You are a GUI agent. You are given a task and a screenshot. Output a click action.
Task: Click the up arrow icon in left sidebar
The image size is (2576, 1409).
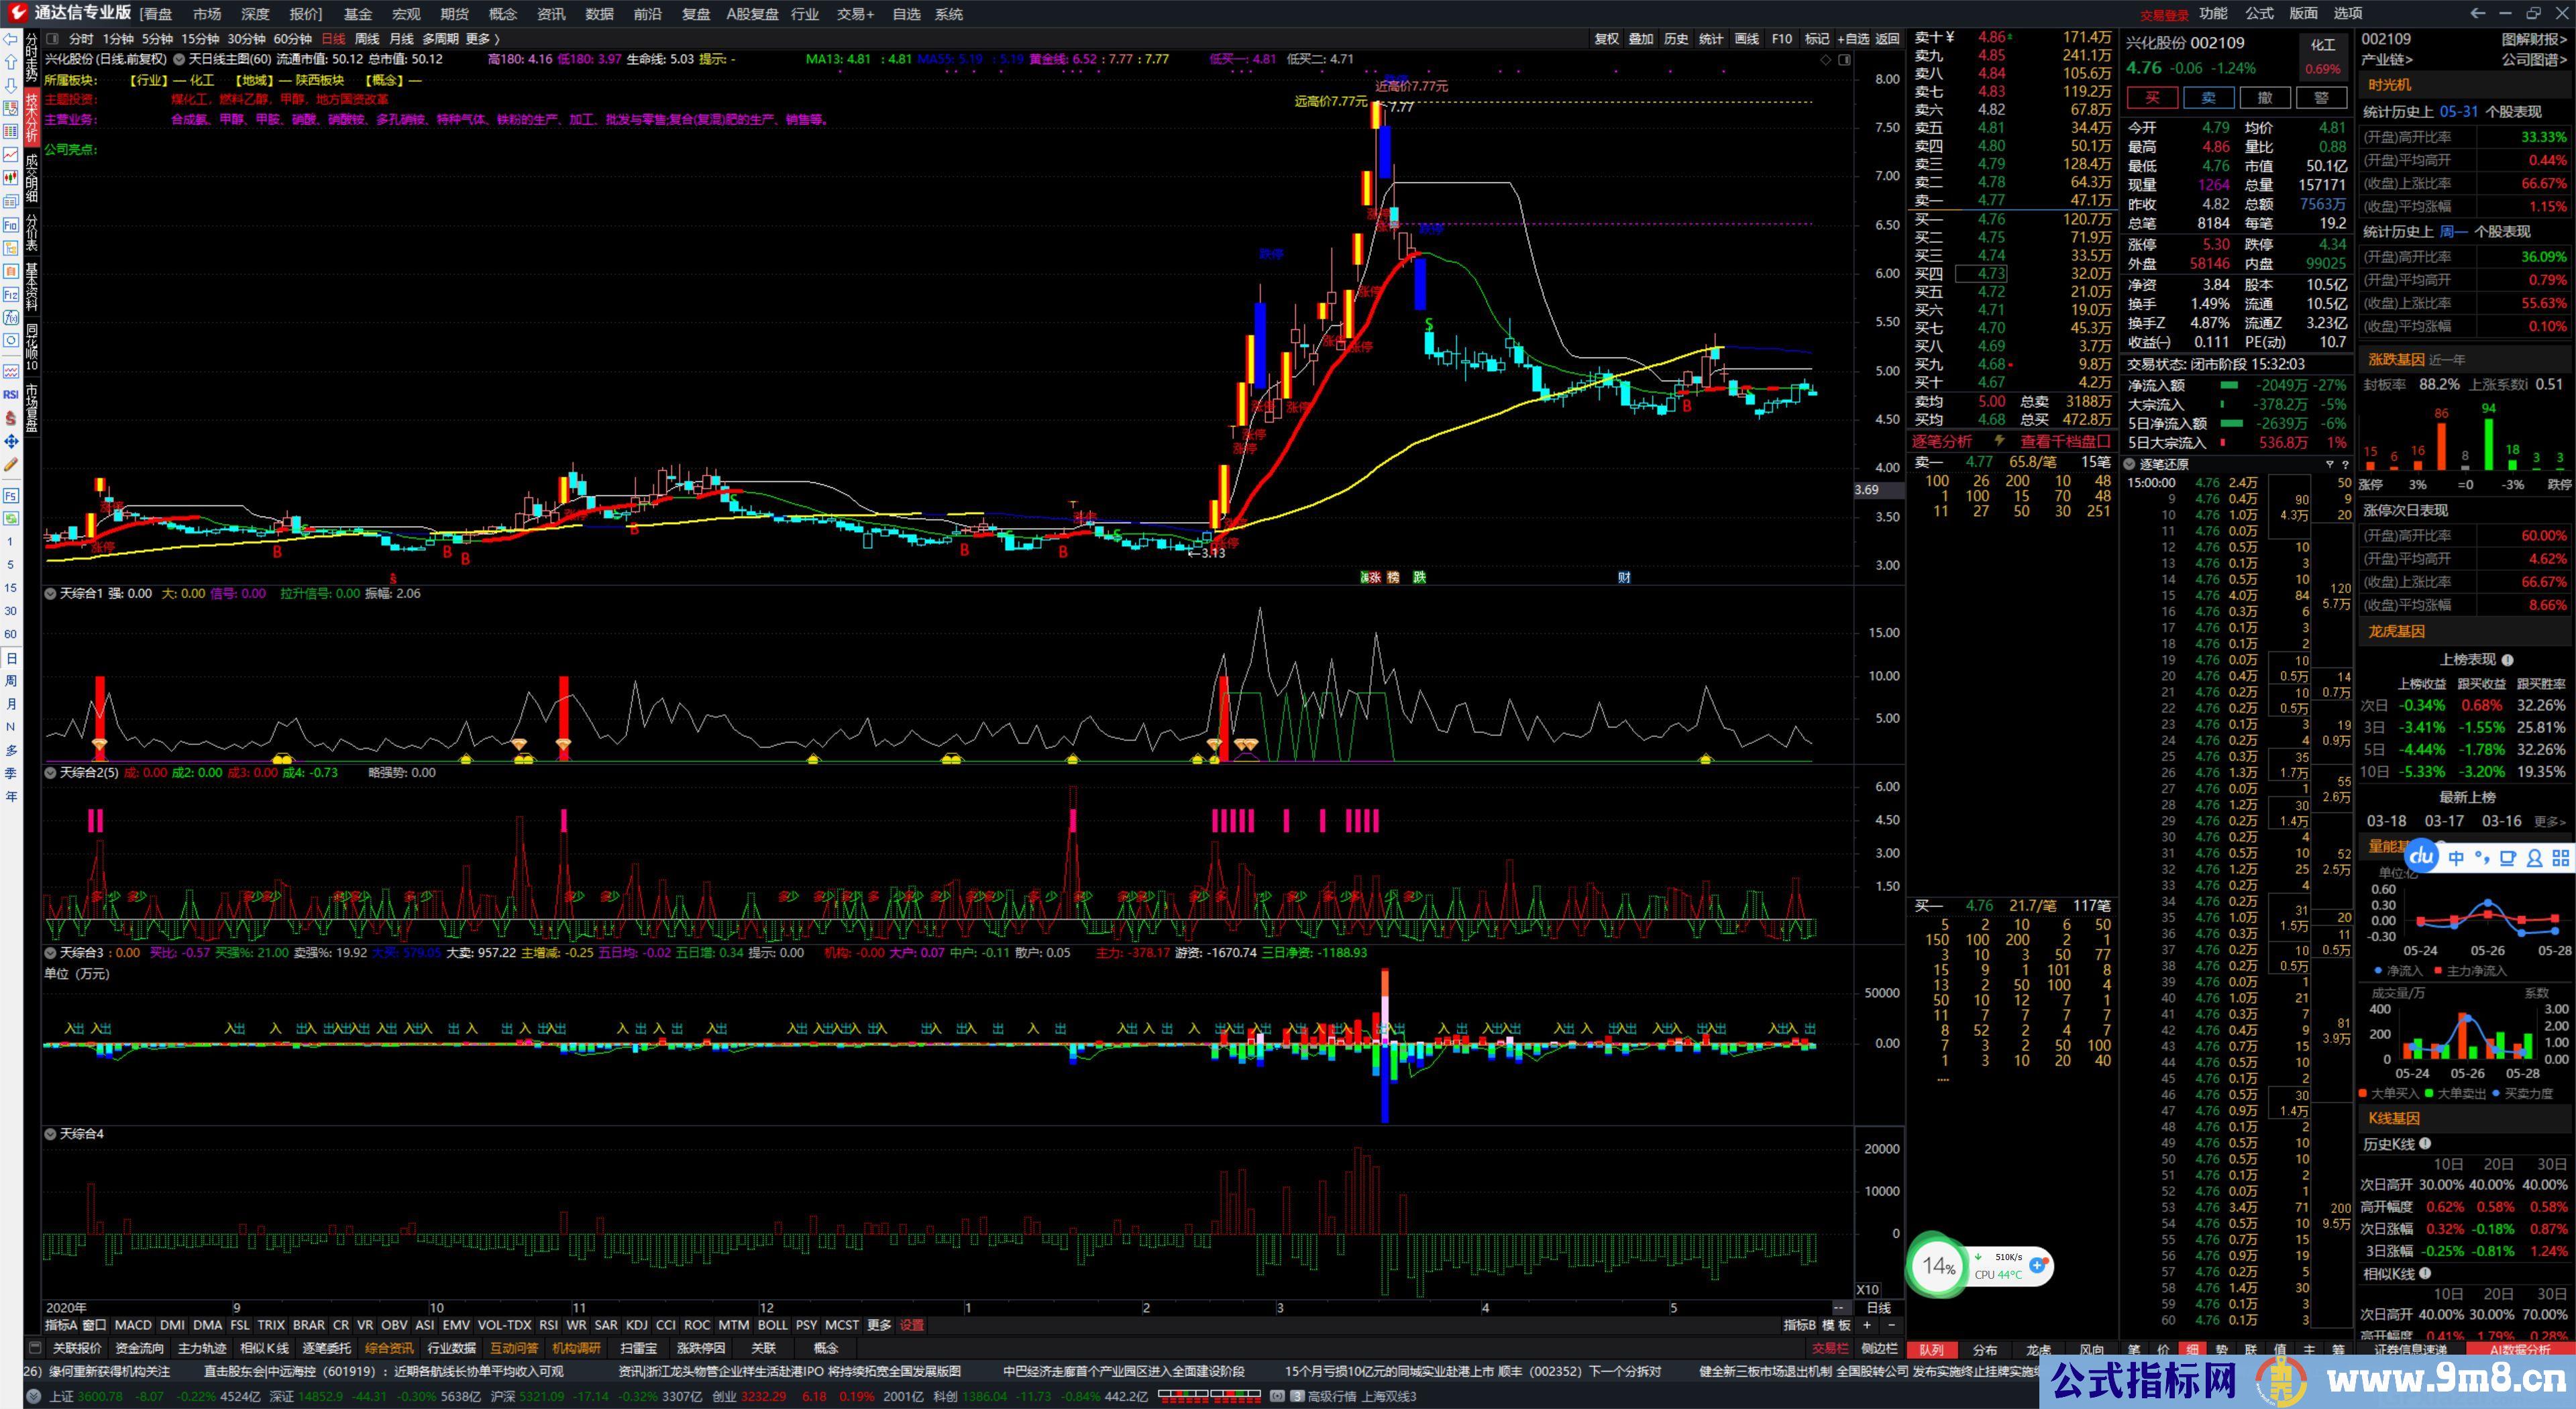[11, 62]
